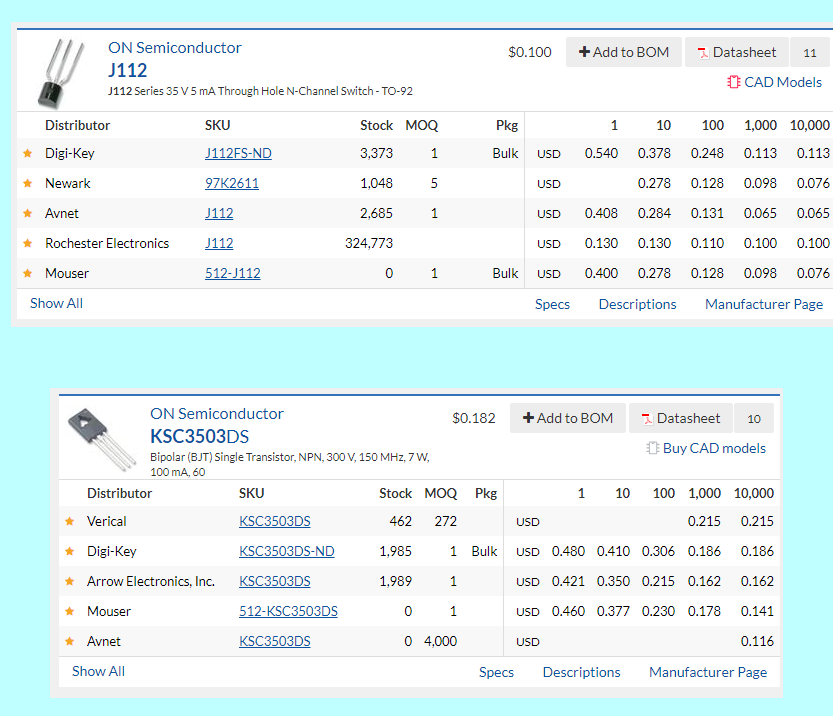This screenshot has width=833, height=716.
Task: Open Newark SKU 97K2611
Action: [232, 183]
